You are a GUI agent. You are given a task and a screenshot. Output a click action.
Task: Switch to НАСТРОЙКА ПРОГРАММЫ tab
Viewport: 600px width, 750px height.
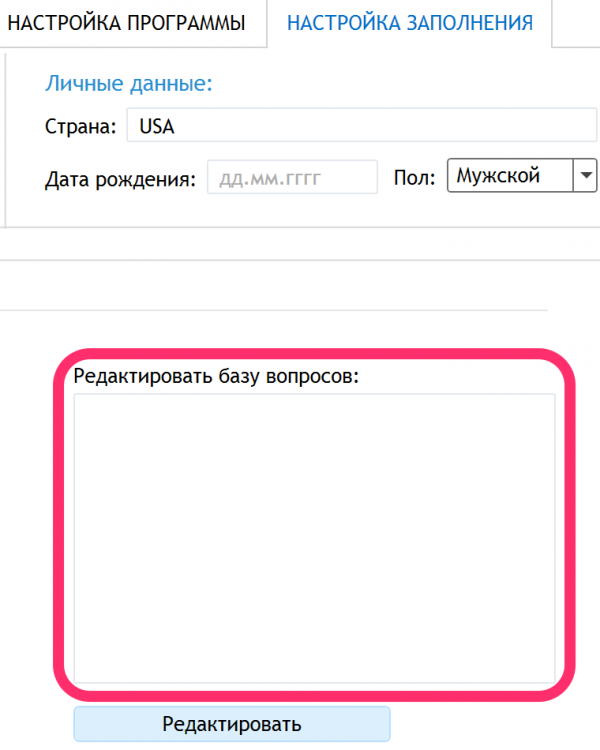[x=127, y=23]
